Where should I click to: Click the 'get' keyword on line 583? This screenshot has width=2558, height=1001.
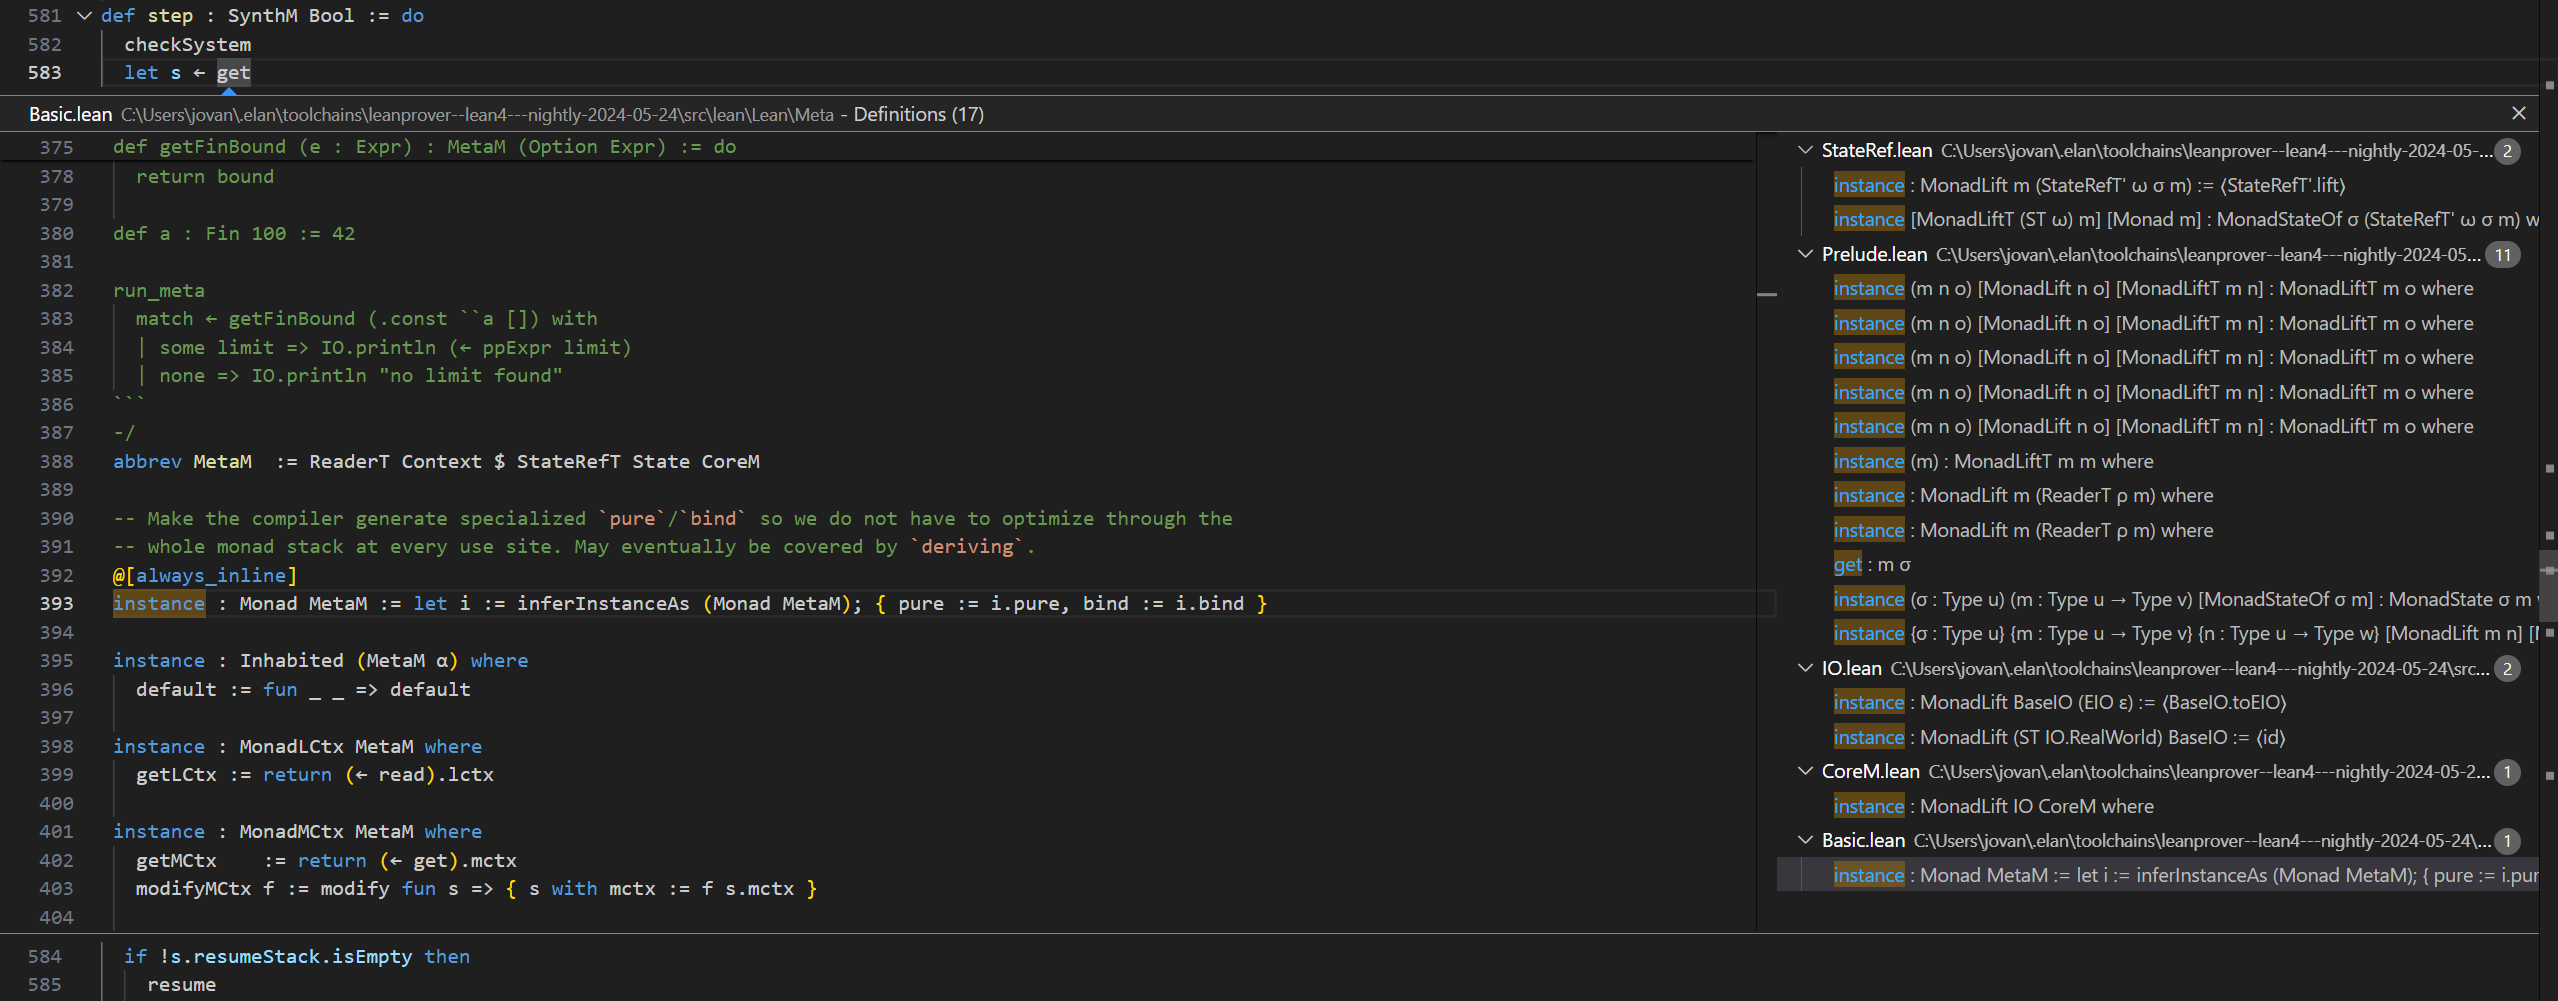(233, 73)
